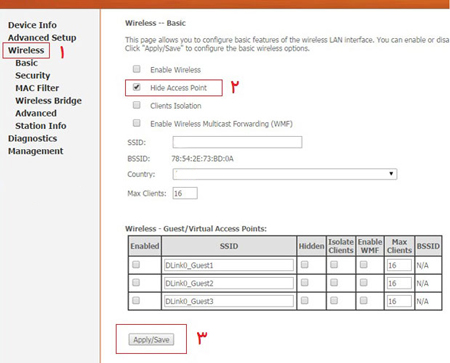Click the SSID text field
The height and width of the screenshot is (363, 450).
237,142
